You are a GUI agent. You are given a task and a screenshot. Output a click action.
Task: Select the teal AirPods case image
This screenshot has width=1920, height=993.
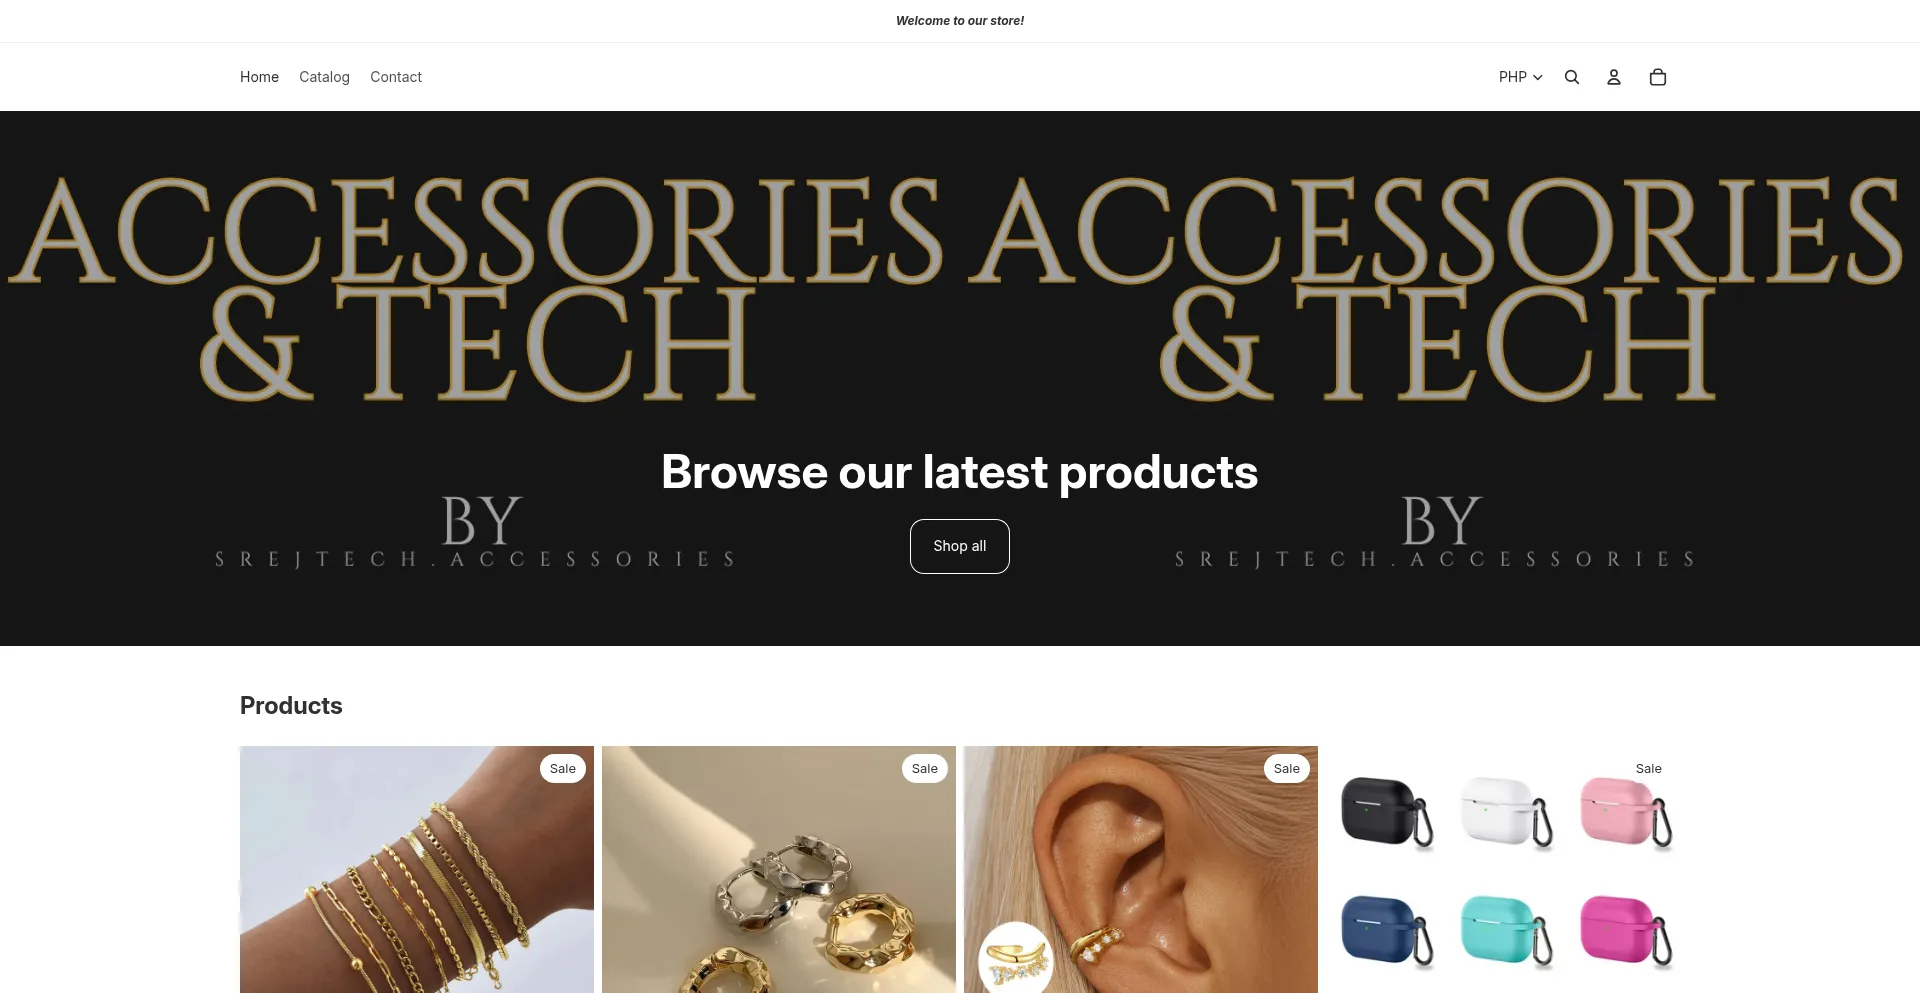(x=1507, y=930)
